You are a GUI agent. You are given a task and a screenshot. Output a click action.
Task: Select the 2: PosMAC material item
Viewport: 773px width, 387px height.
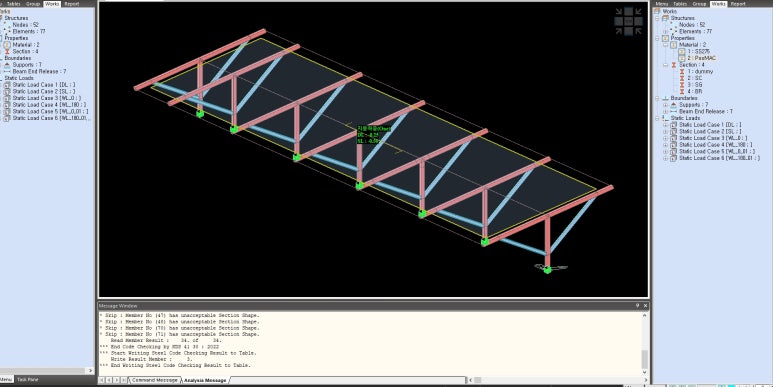pyautogui.click(x=698, y=58)
